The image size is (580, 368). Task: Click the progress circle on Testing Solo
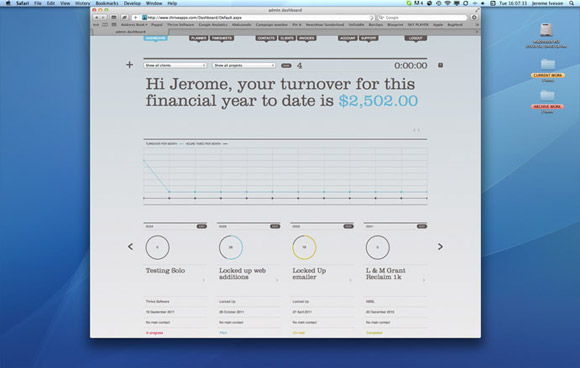[x=158, y=247]
